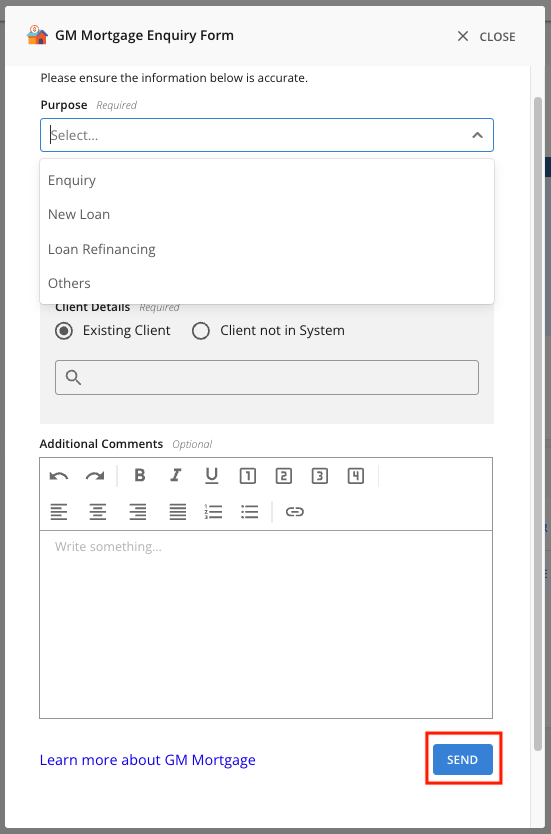Justify the text
This screenshot has width=551, height=834.
(178, 512)
